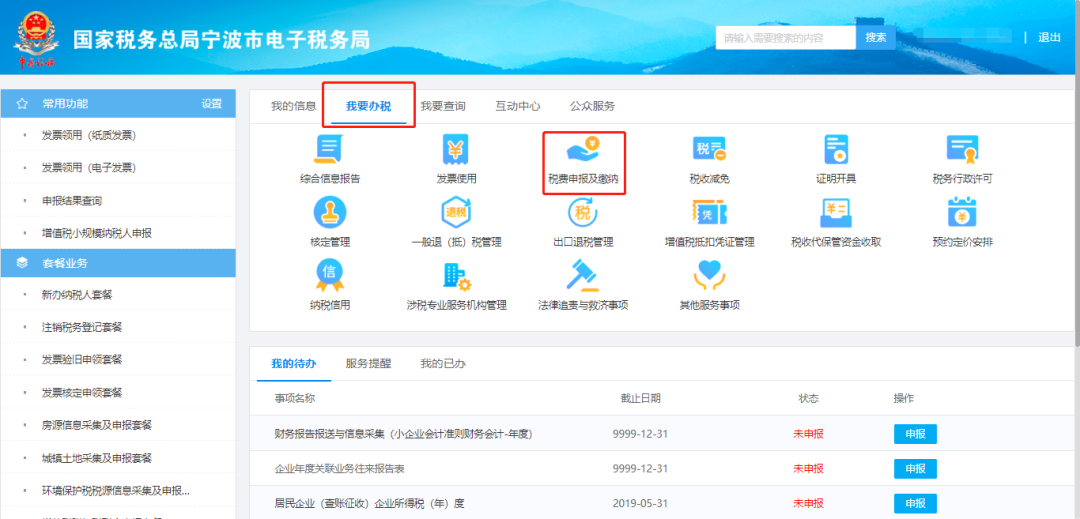Viewport: 1080px width, 519px height.
Task: Open 增值税小规模纳税人申报 in sidebar
Action: click(97, 233)
